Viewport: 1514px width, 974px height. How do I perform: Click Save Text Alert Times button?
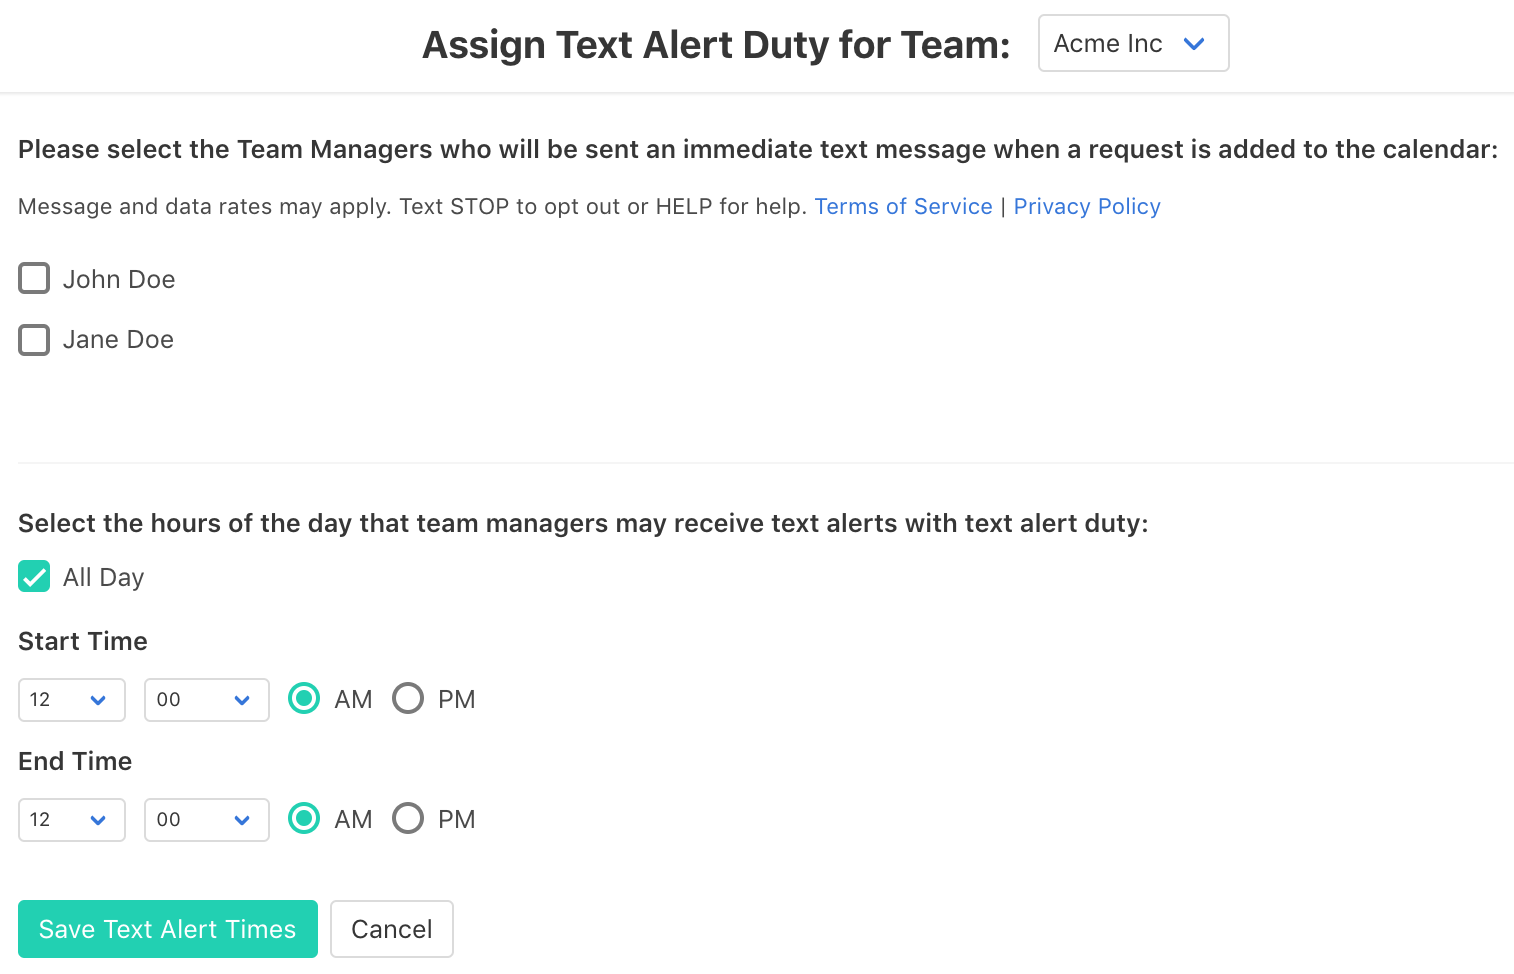(x=168, y=929)
